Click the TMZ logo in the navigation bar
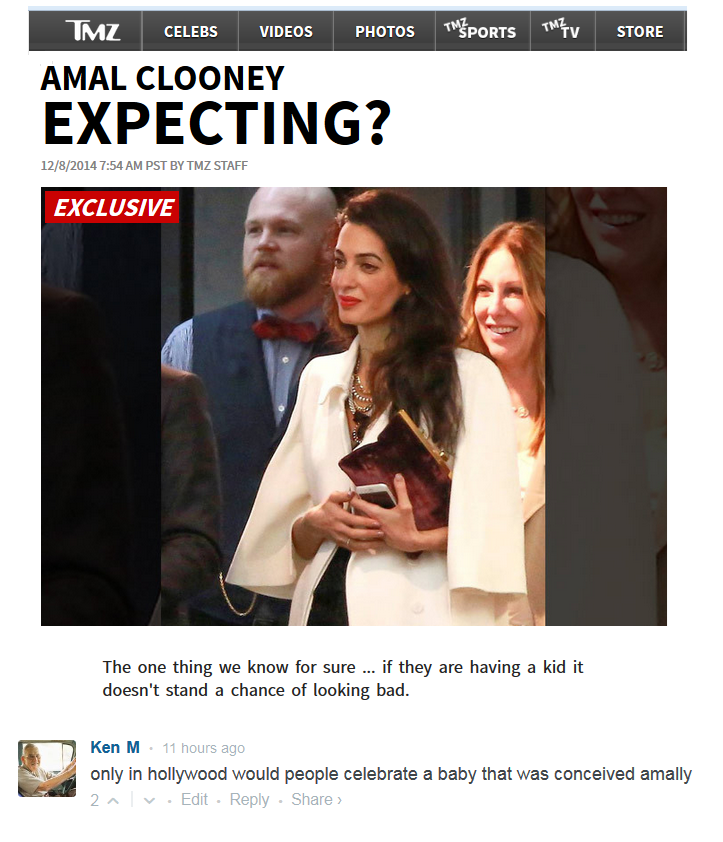The image size is (723, 842). point(92,31)
